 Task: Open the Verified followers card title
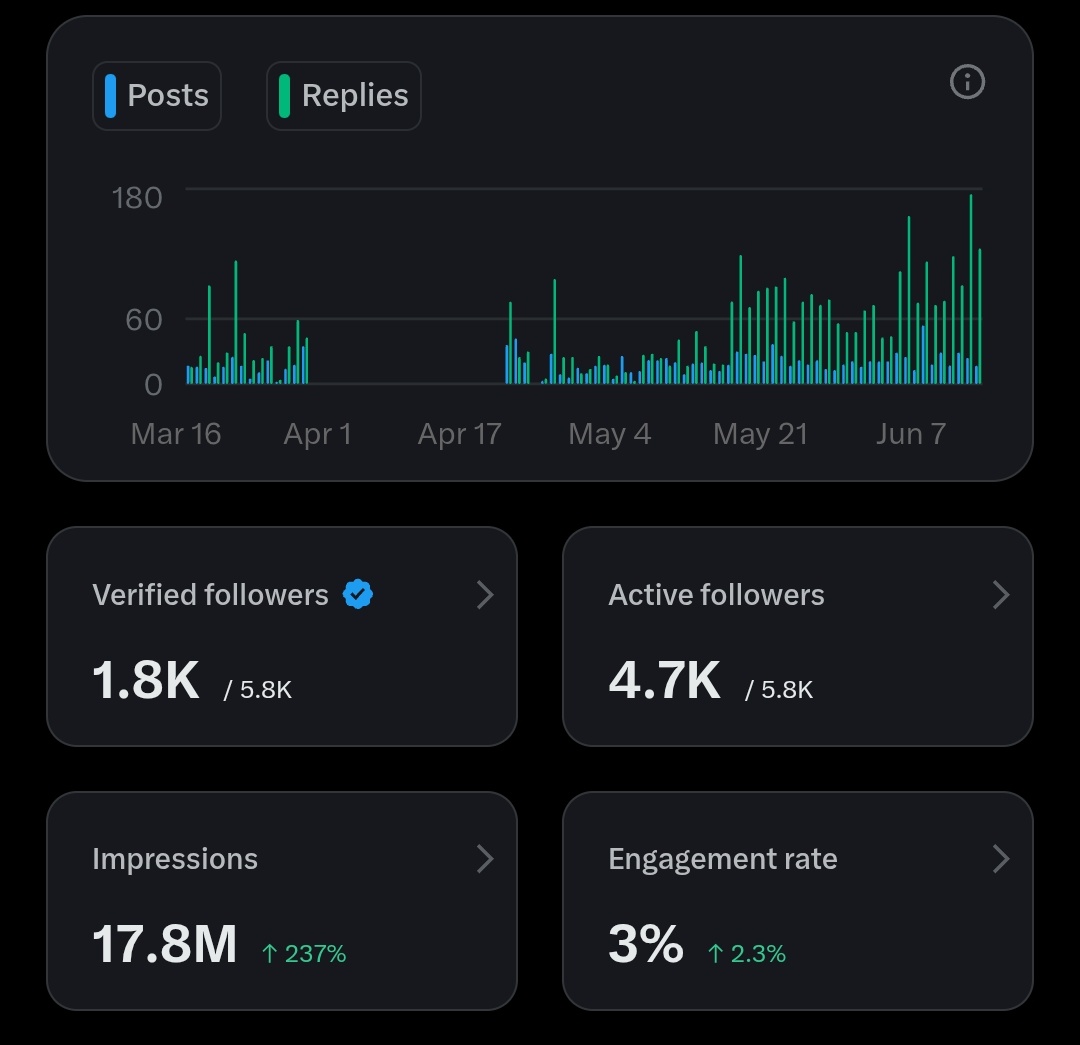[x=210, y=594]
